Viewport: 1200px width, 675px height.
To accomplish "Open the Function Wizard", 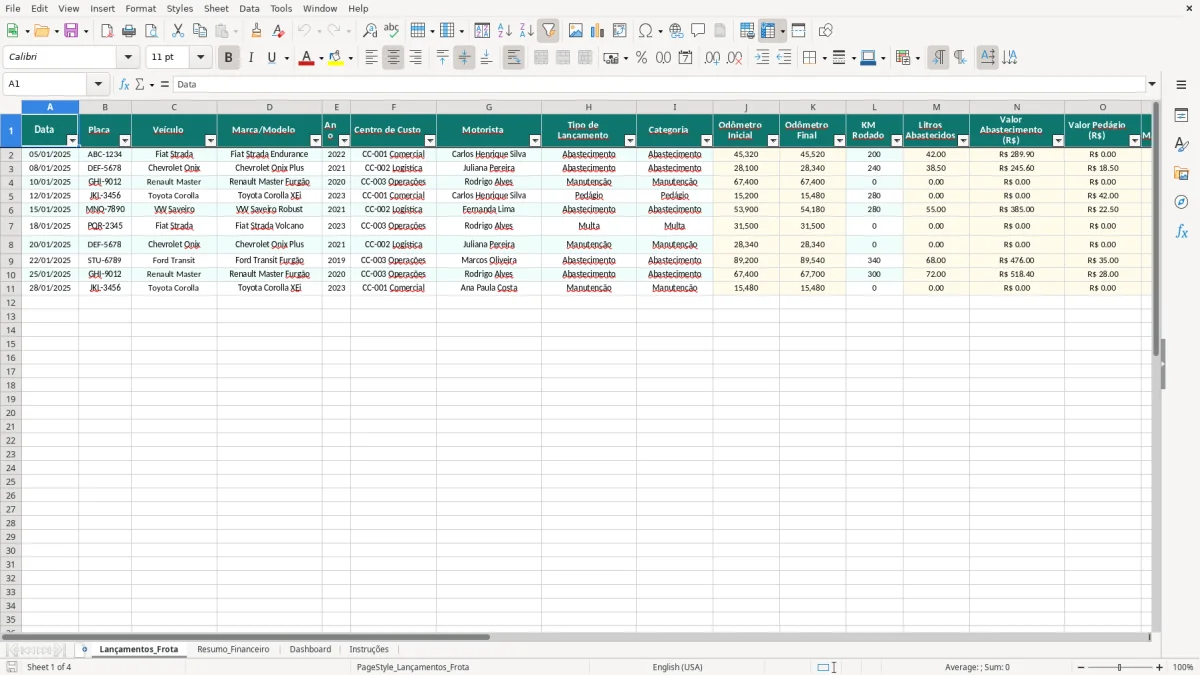I will pyautogui.click(x=124, y=84).
